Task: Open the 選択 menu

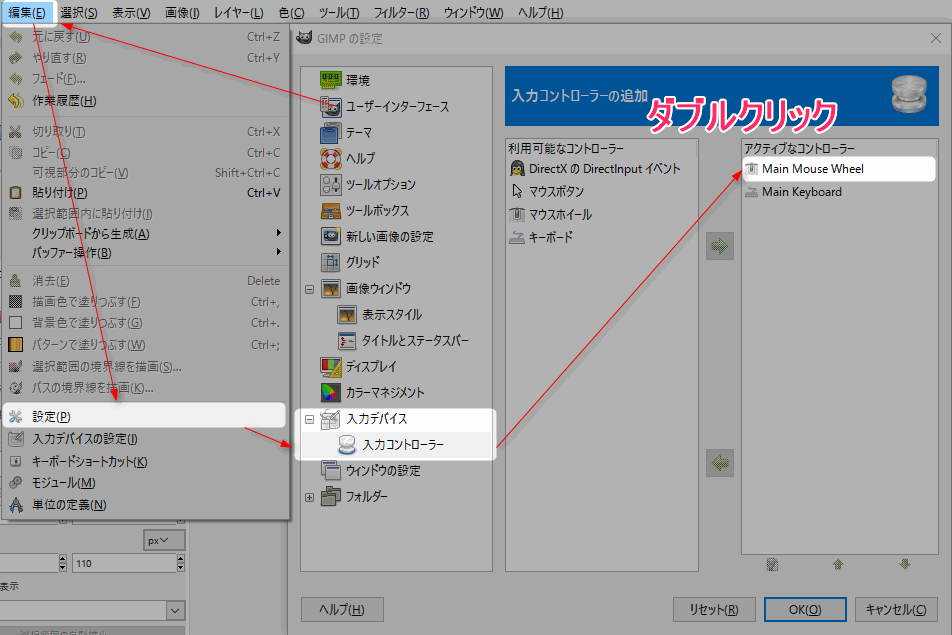Action: [x=78, y=12]
